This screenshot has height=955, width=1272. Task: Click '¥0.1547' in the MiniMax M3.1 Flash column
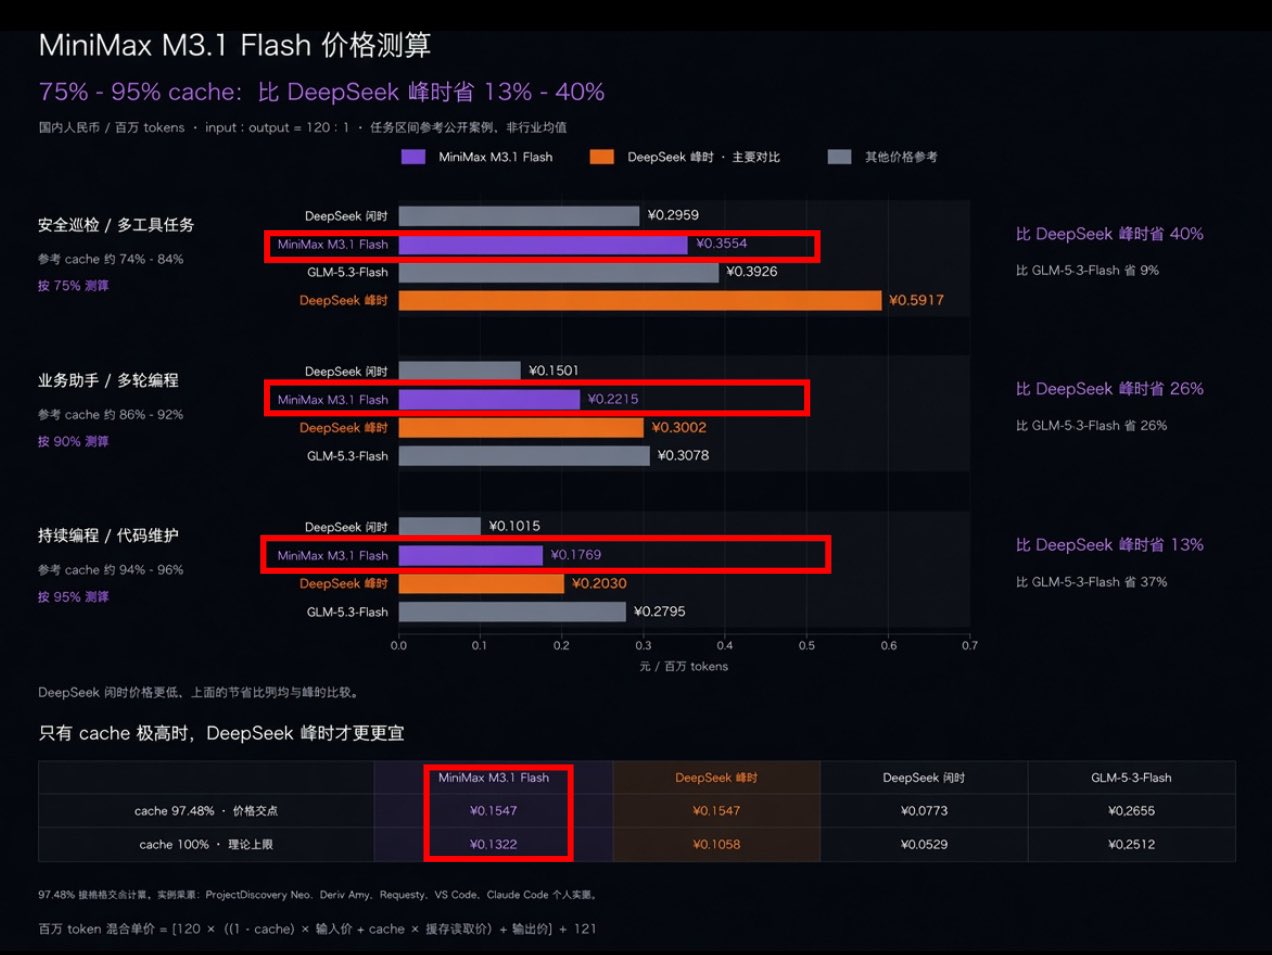[493, 811]
